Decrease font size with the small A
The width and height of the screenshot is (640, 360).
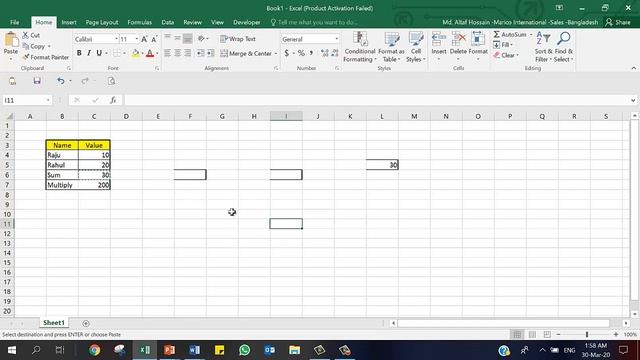tap(154, 39)
